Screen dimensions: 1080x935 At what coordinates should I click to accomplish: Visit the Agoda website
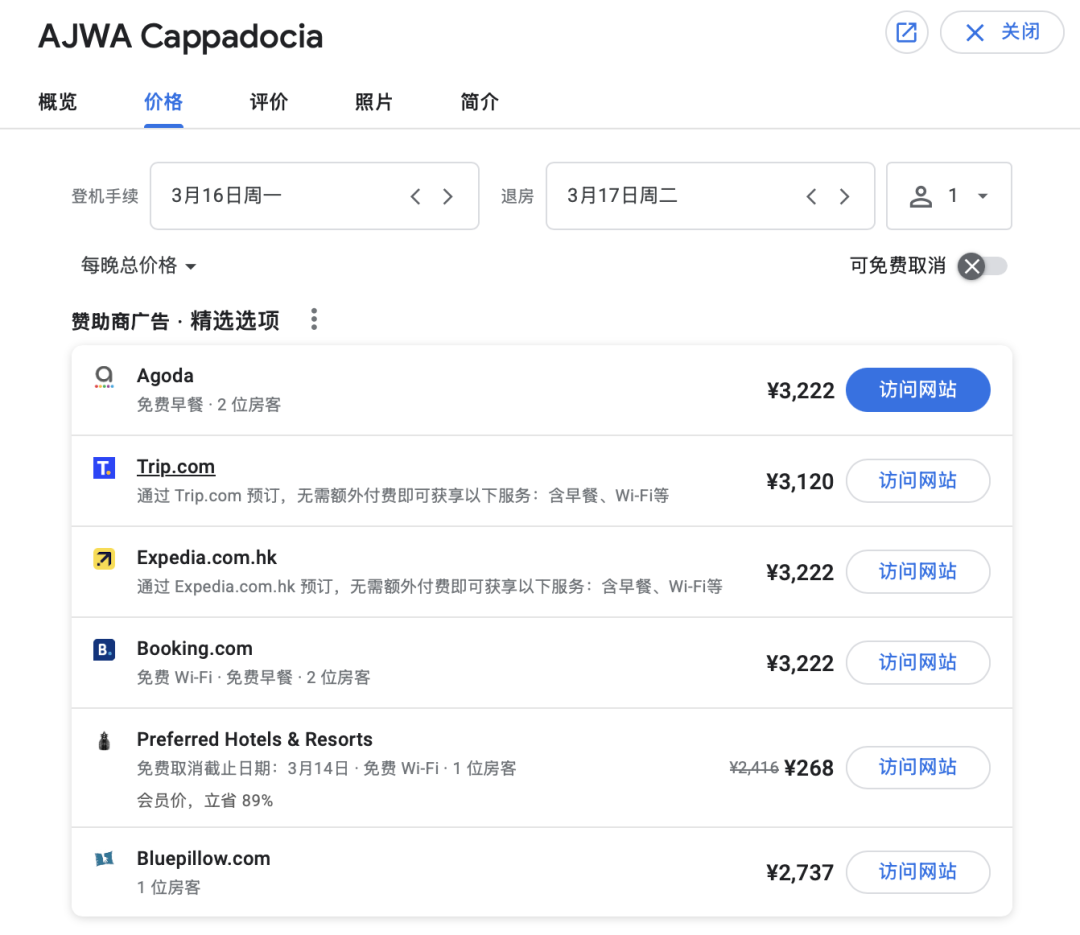click(917, 390)
